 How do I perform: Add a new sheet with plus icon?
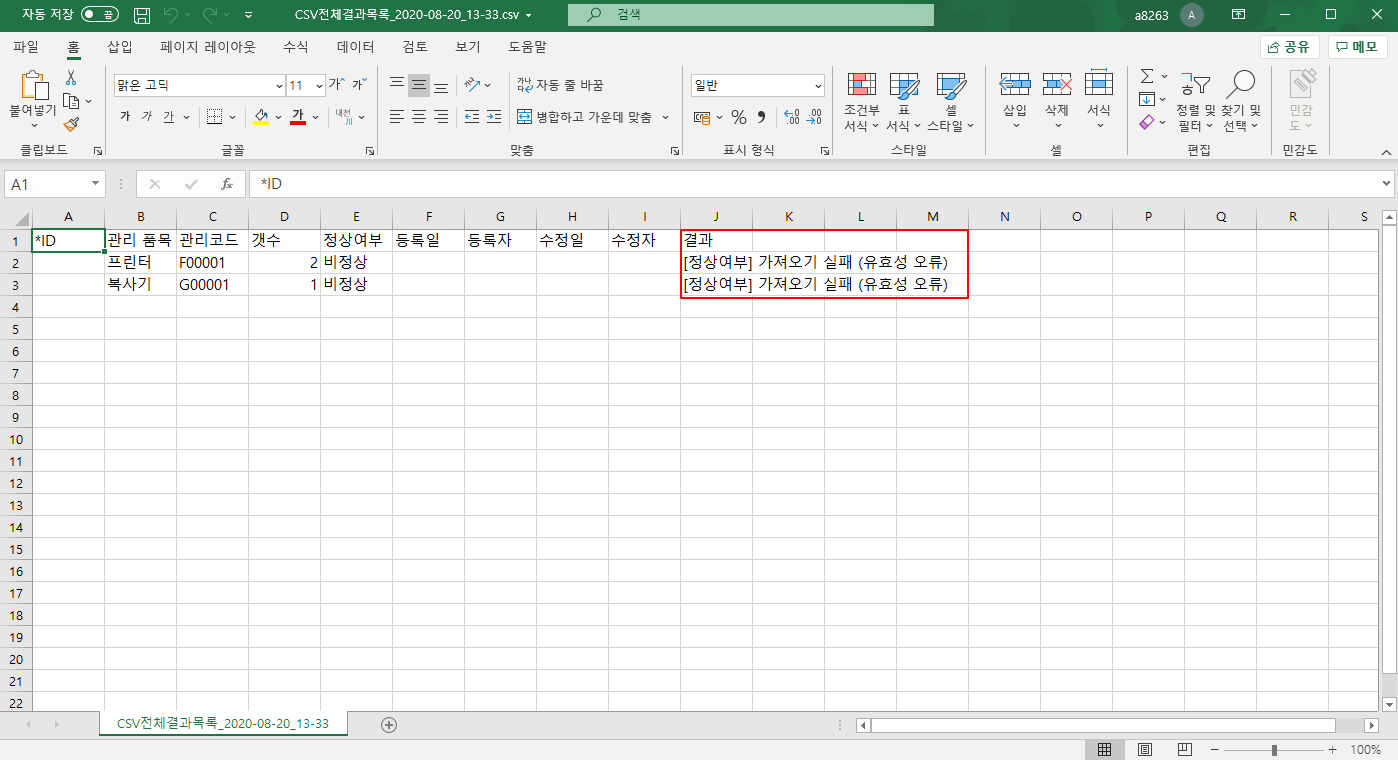(x=389, y=724)
